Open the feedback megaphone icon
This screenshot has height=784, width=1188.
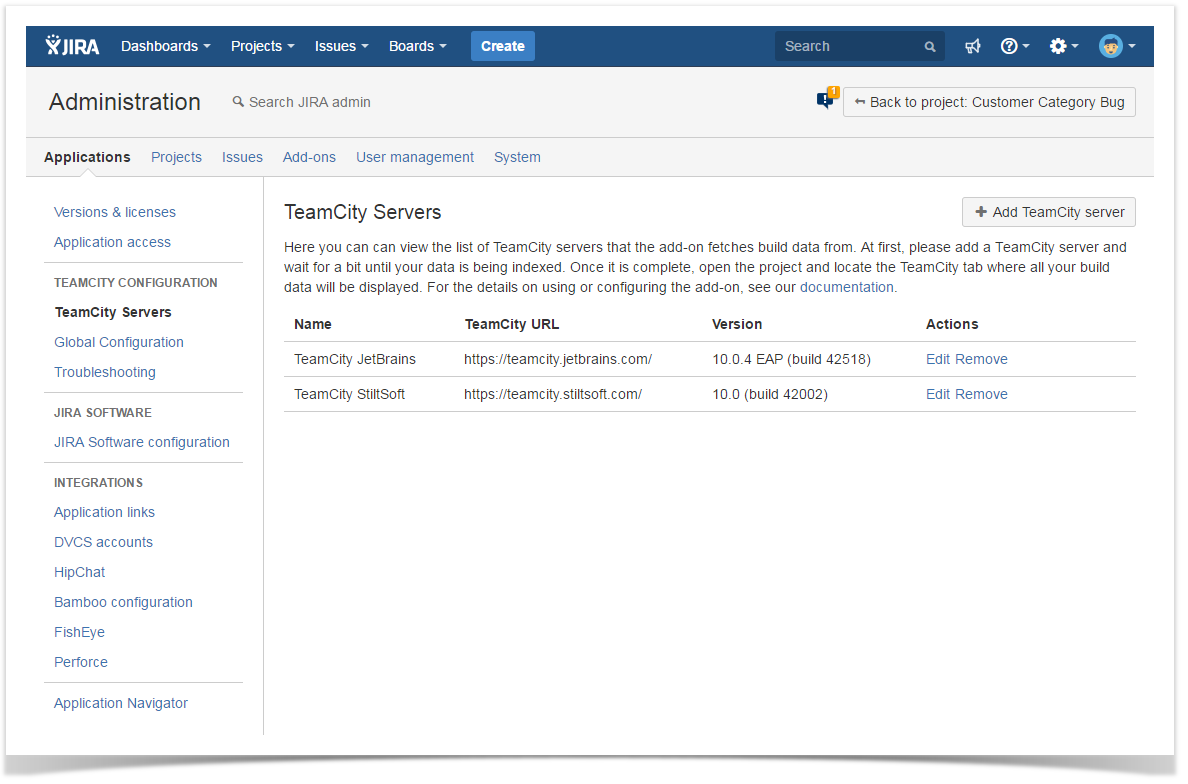point(972,46)
